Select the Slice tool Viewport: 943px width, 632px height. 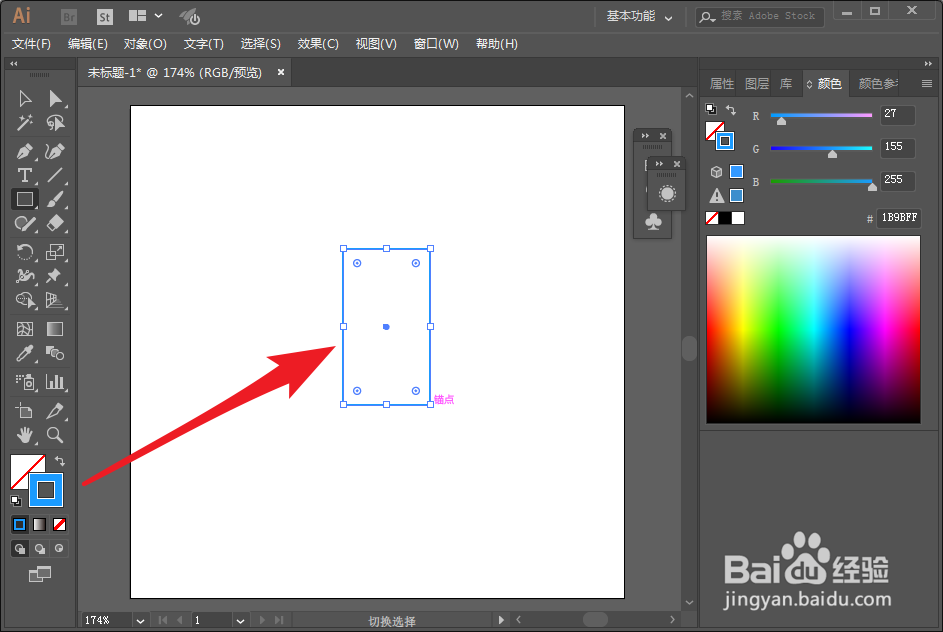pyautogui.click(x=55, y=411)
